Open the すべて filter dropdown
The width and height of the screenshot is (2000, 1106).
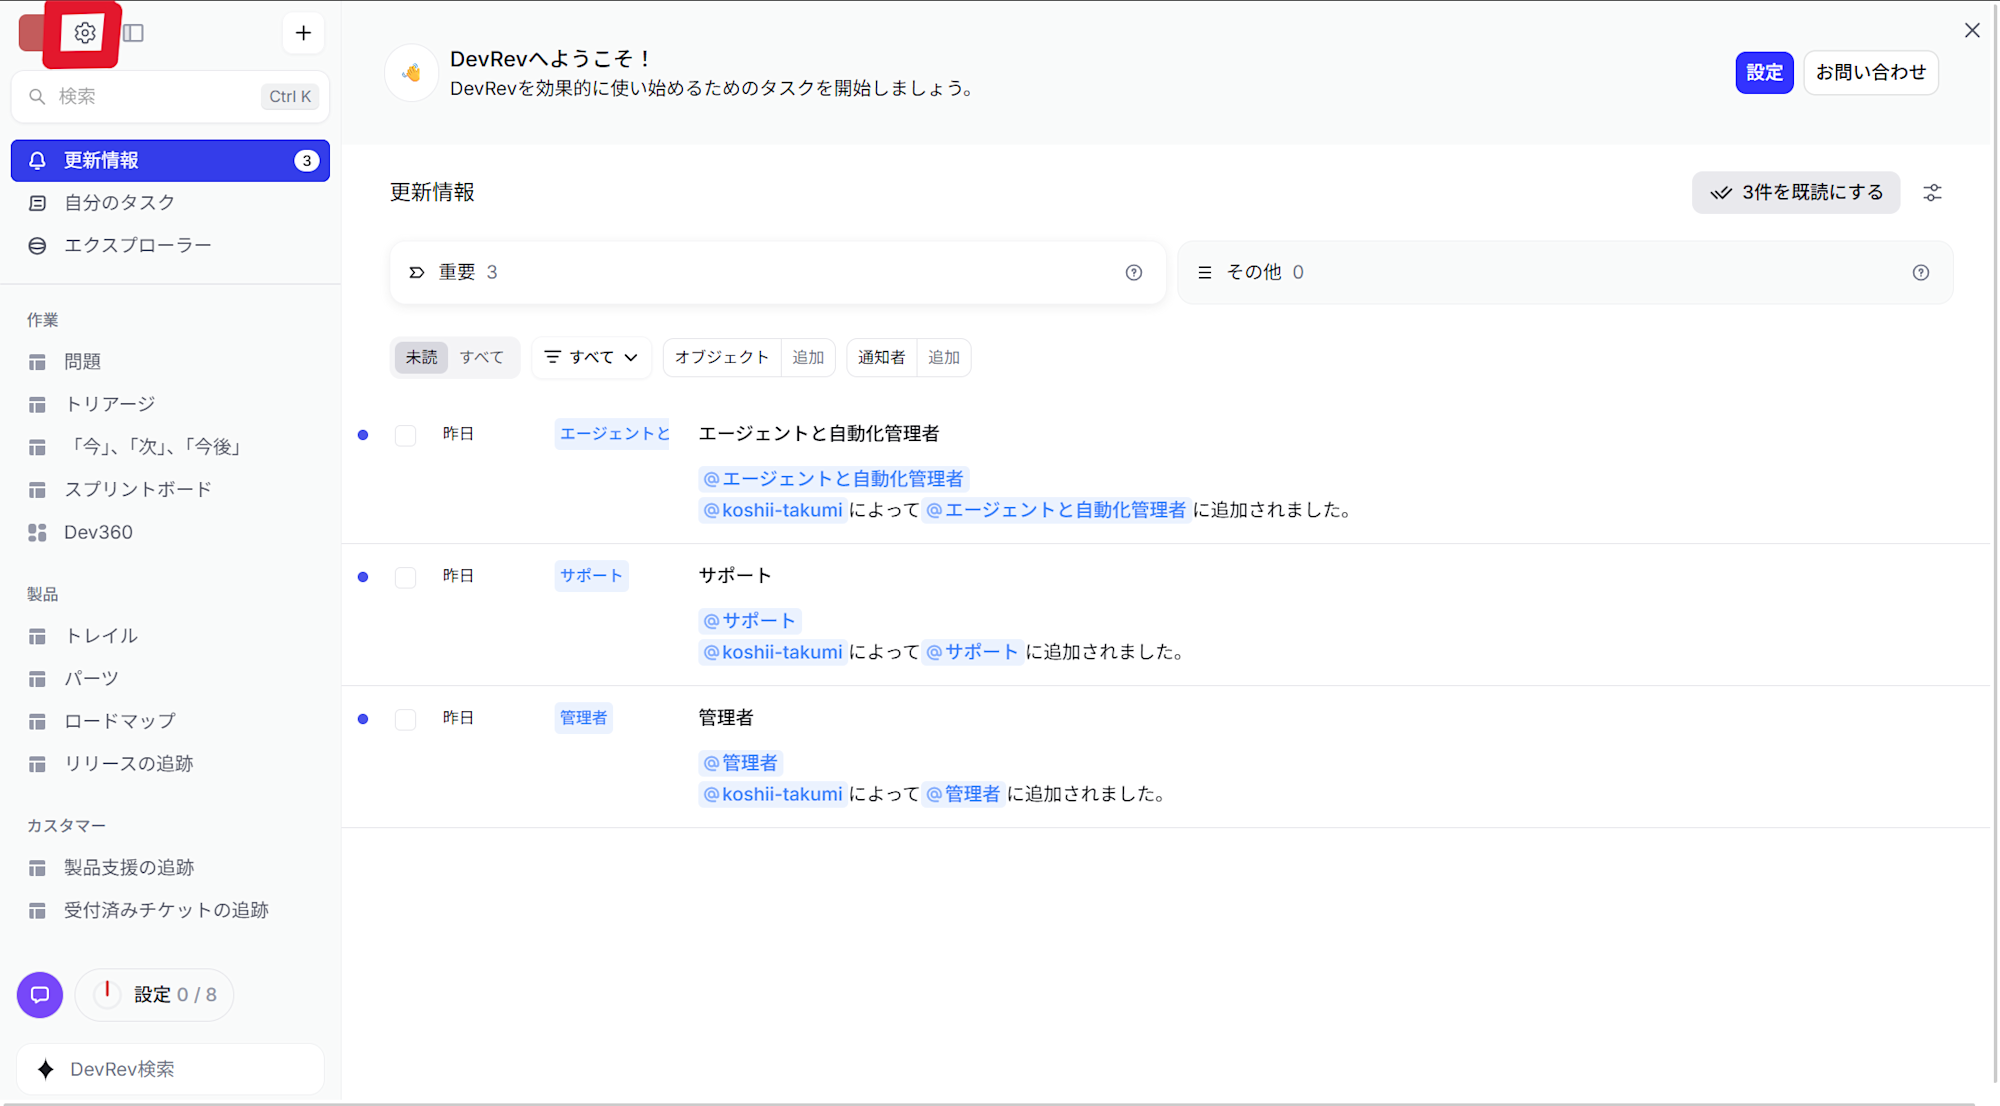coord(591,357)
